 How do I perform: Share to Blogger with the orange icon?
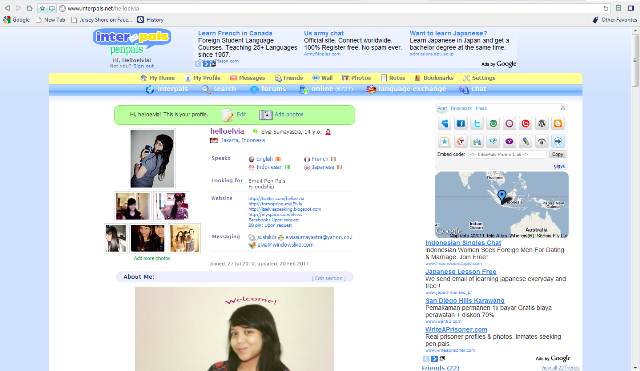point(558,124)
